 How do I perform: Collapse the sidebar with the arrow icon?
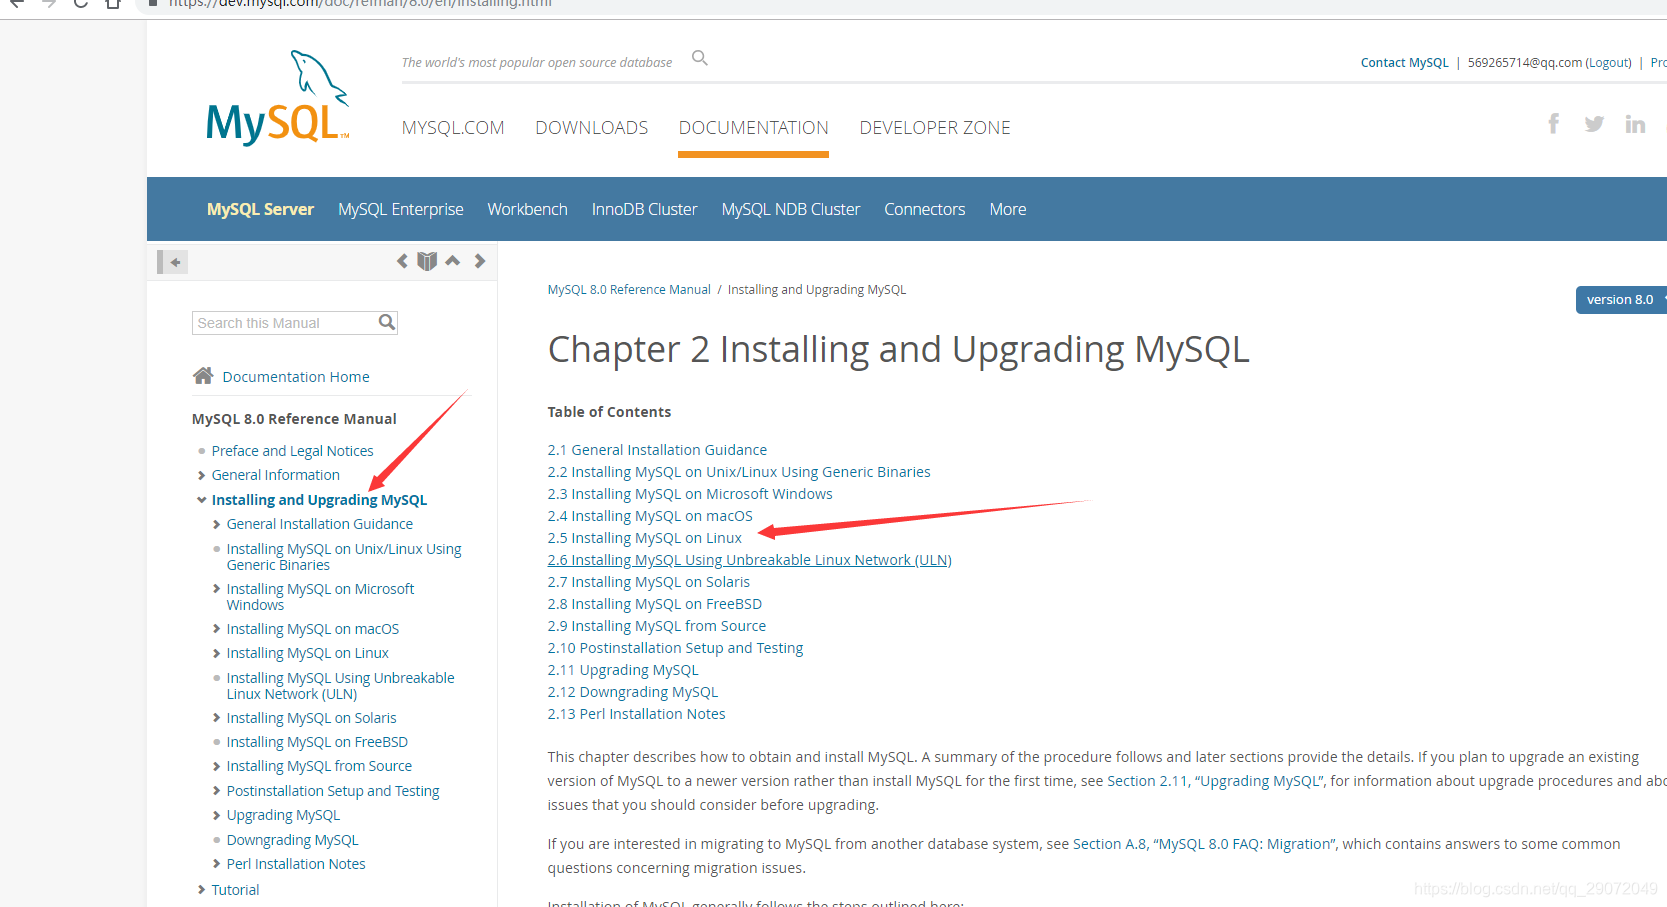coord(172,261)
